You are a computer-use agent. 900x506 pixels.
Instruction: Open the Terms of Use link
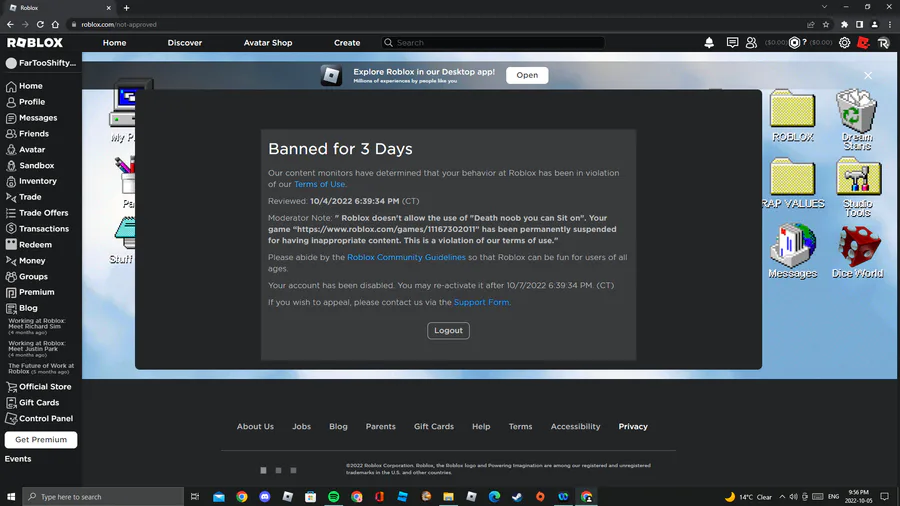319,184
